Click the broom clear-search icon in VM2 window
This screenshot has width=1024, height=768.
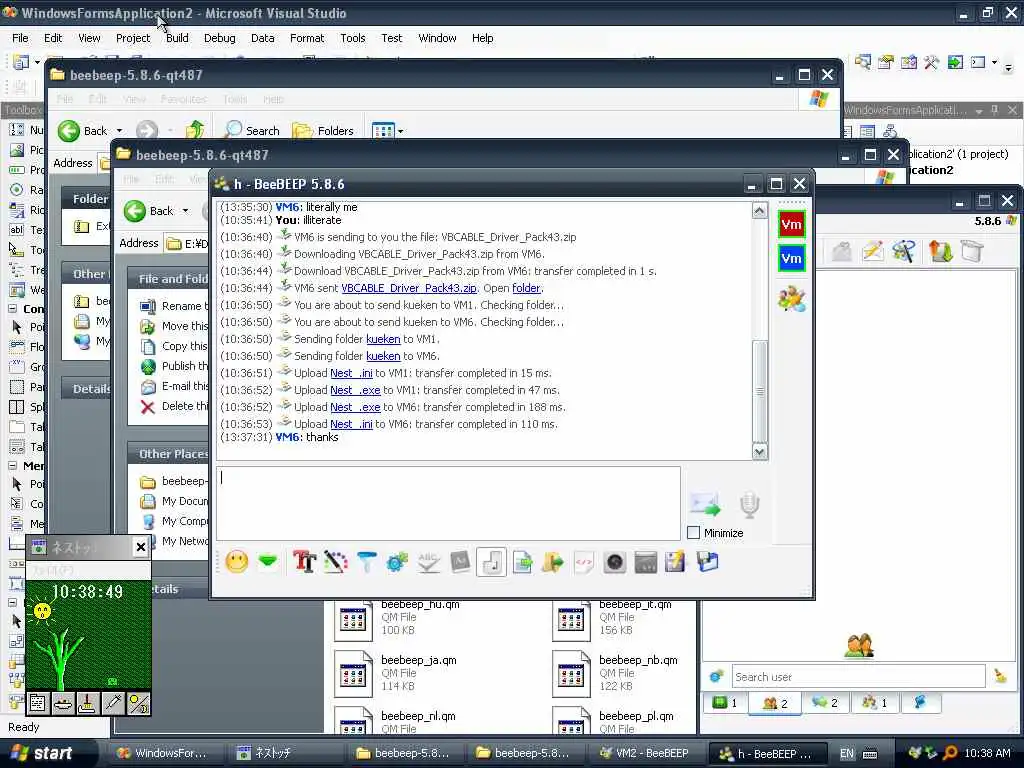[1000, 676]
